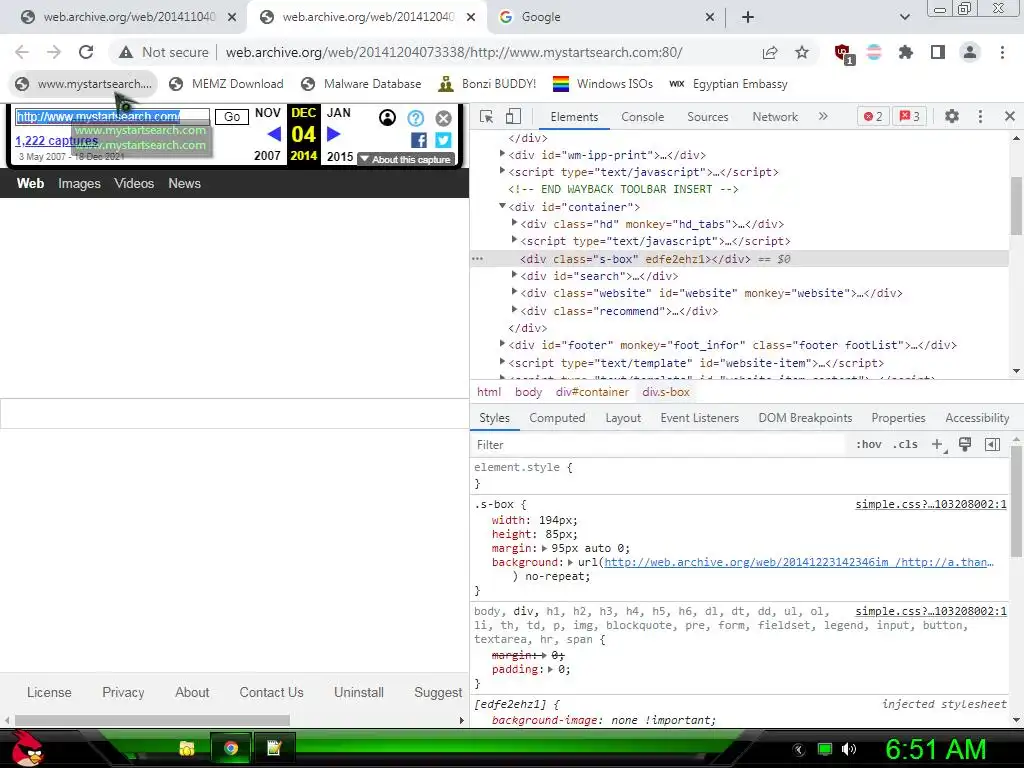Expand the background shorthand in .s-box rule

[570, 562]
